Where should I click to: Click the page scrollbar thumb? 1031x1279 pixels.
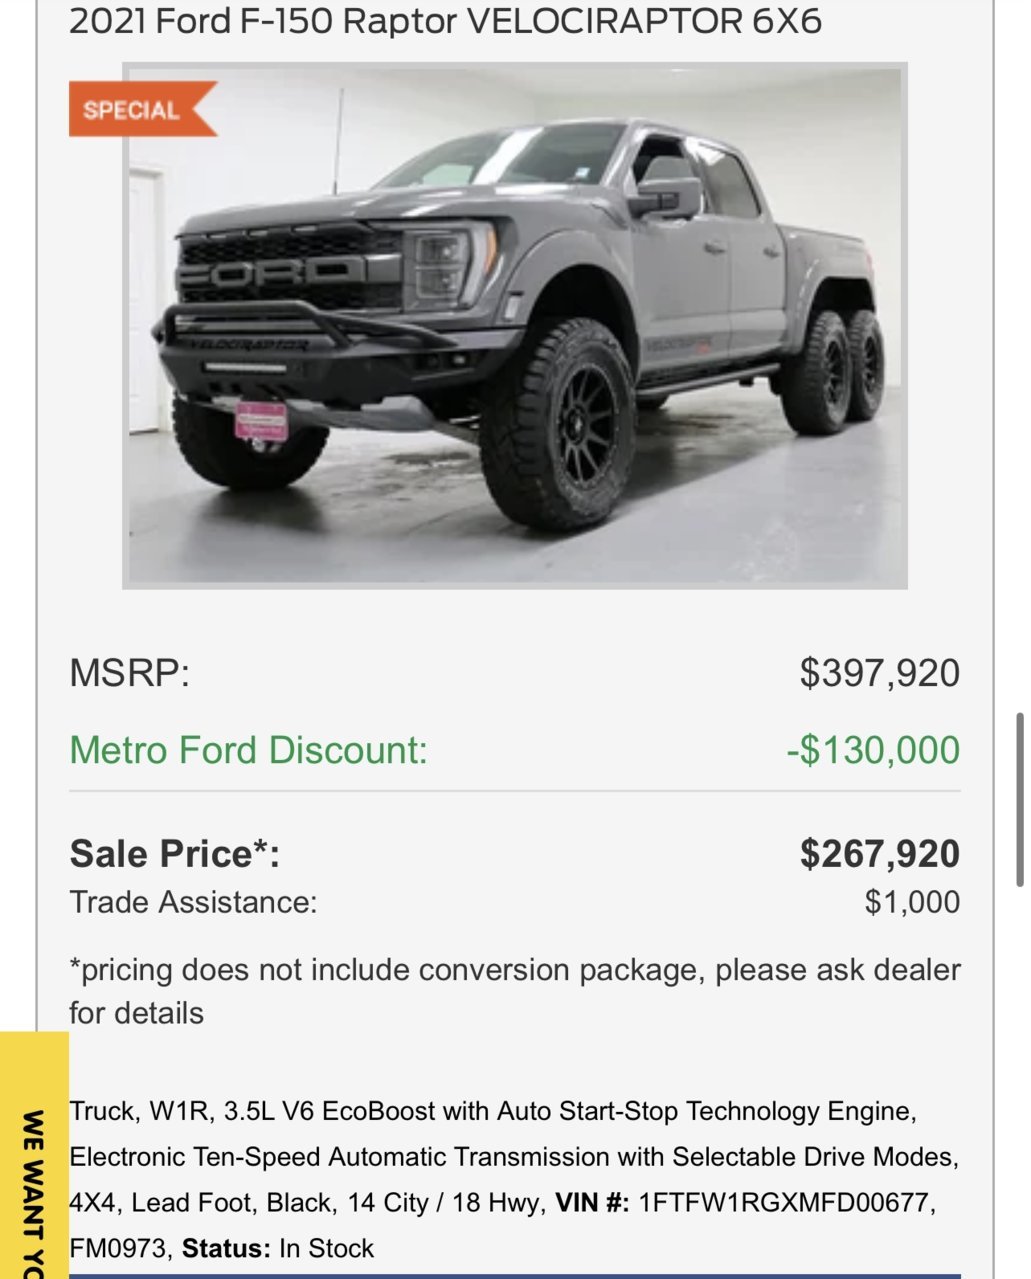[1019, 800]
